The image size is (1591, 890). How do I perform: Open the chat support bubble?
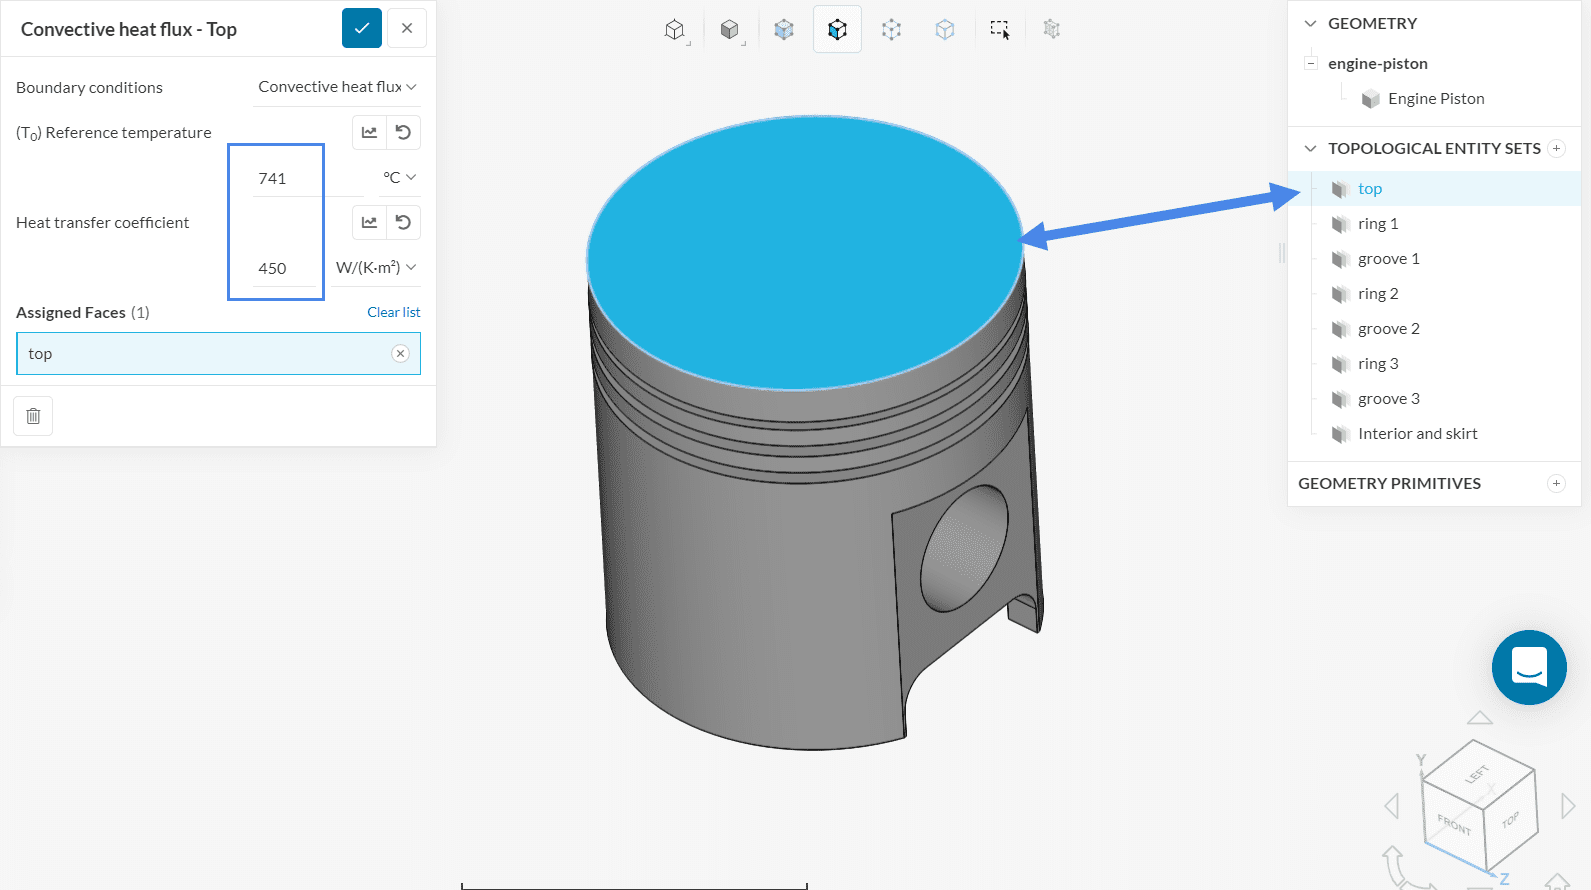click(1528, 667)
